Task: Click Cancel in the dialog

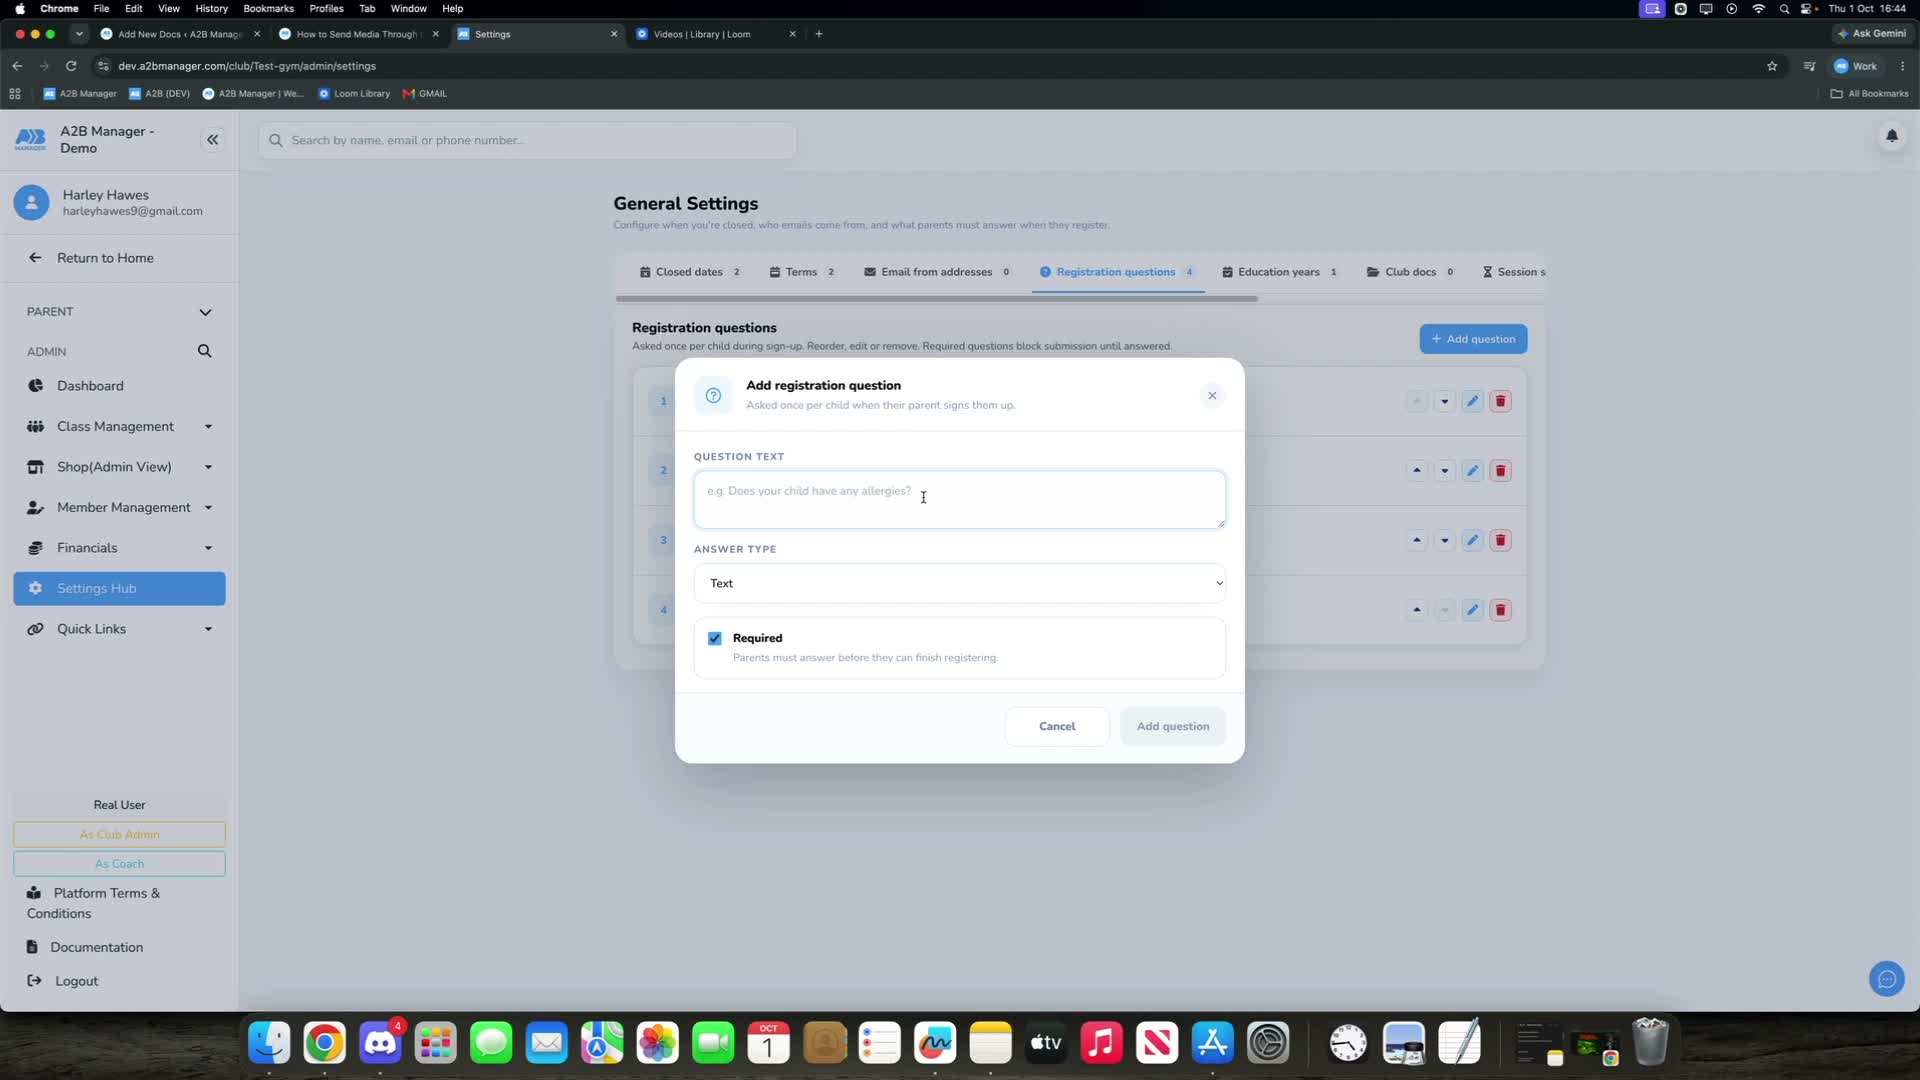Action: 1057,727
